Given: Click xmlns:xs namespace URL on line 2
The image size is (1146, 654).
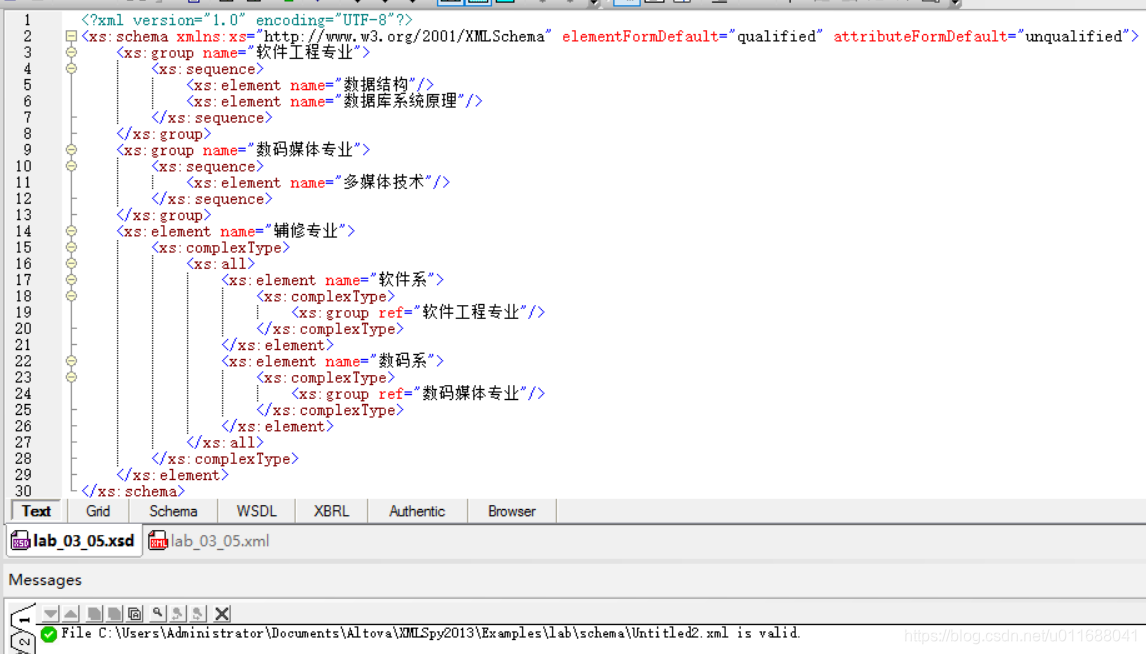Looking at the screenshot, I should [404, 36].
